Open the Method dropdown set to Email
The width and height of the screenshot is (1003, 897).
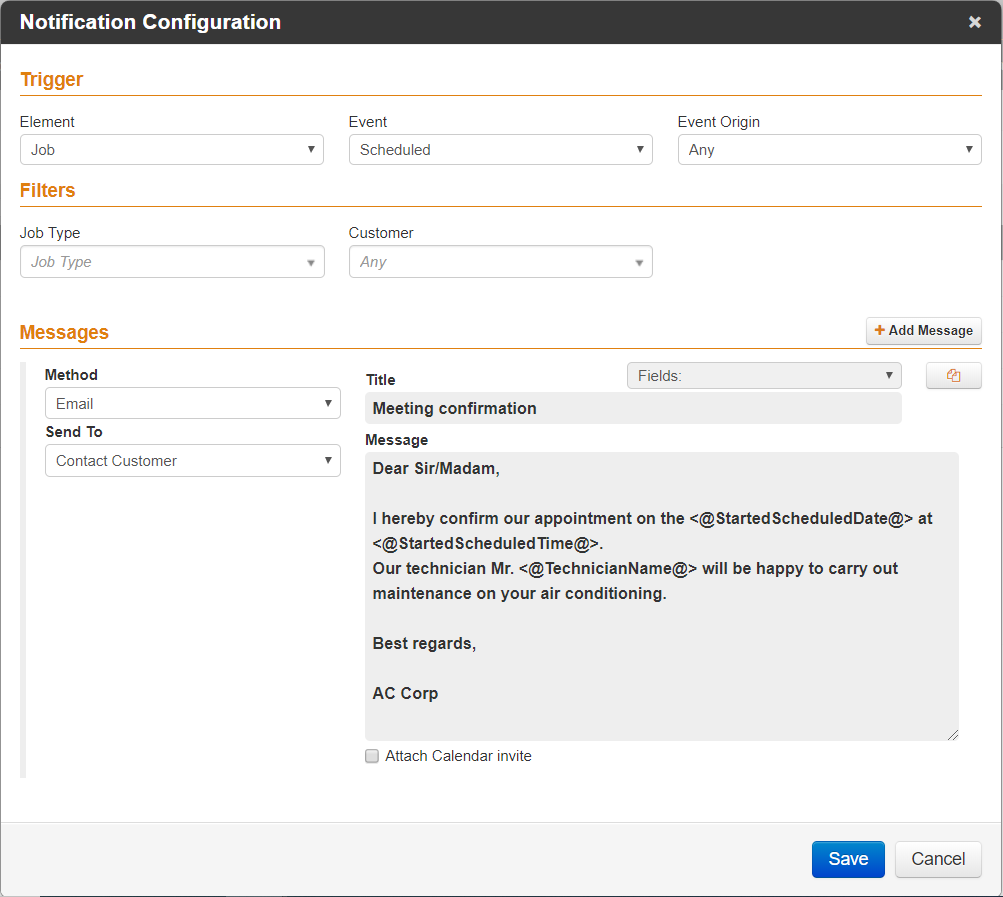coord(192,404)
